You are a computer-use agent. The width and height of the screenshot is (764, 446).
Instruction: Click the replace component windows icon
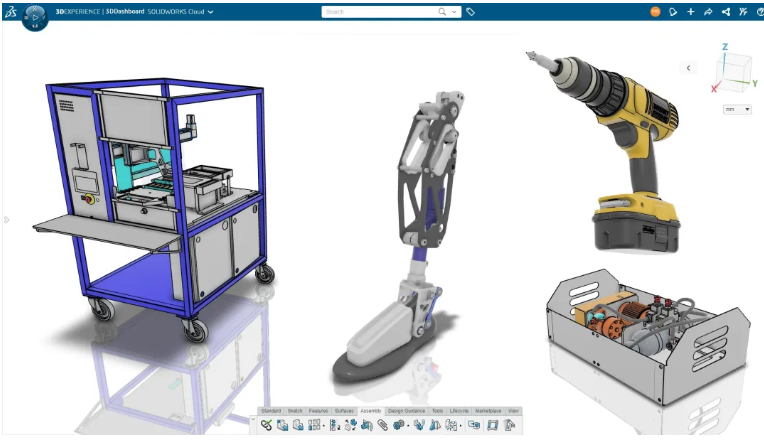(474, 424)
